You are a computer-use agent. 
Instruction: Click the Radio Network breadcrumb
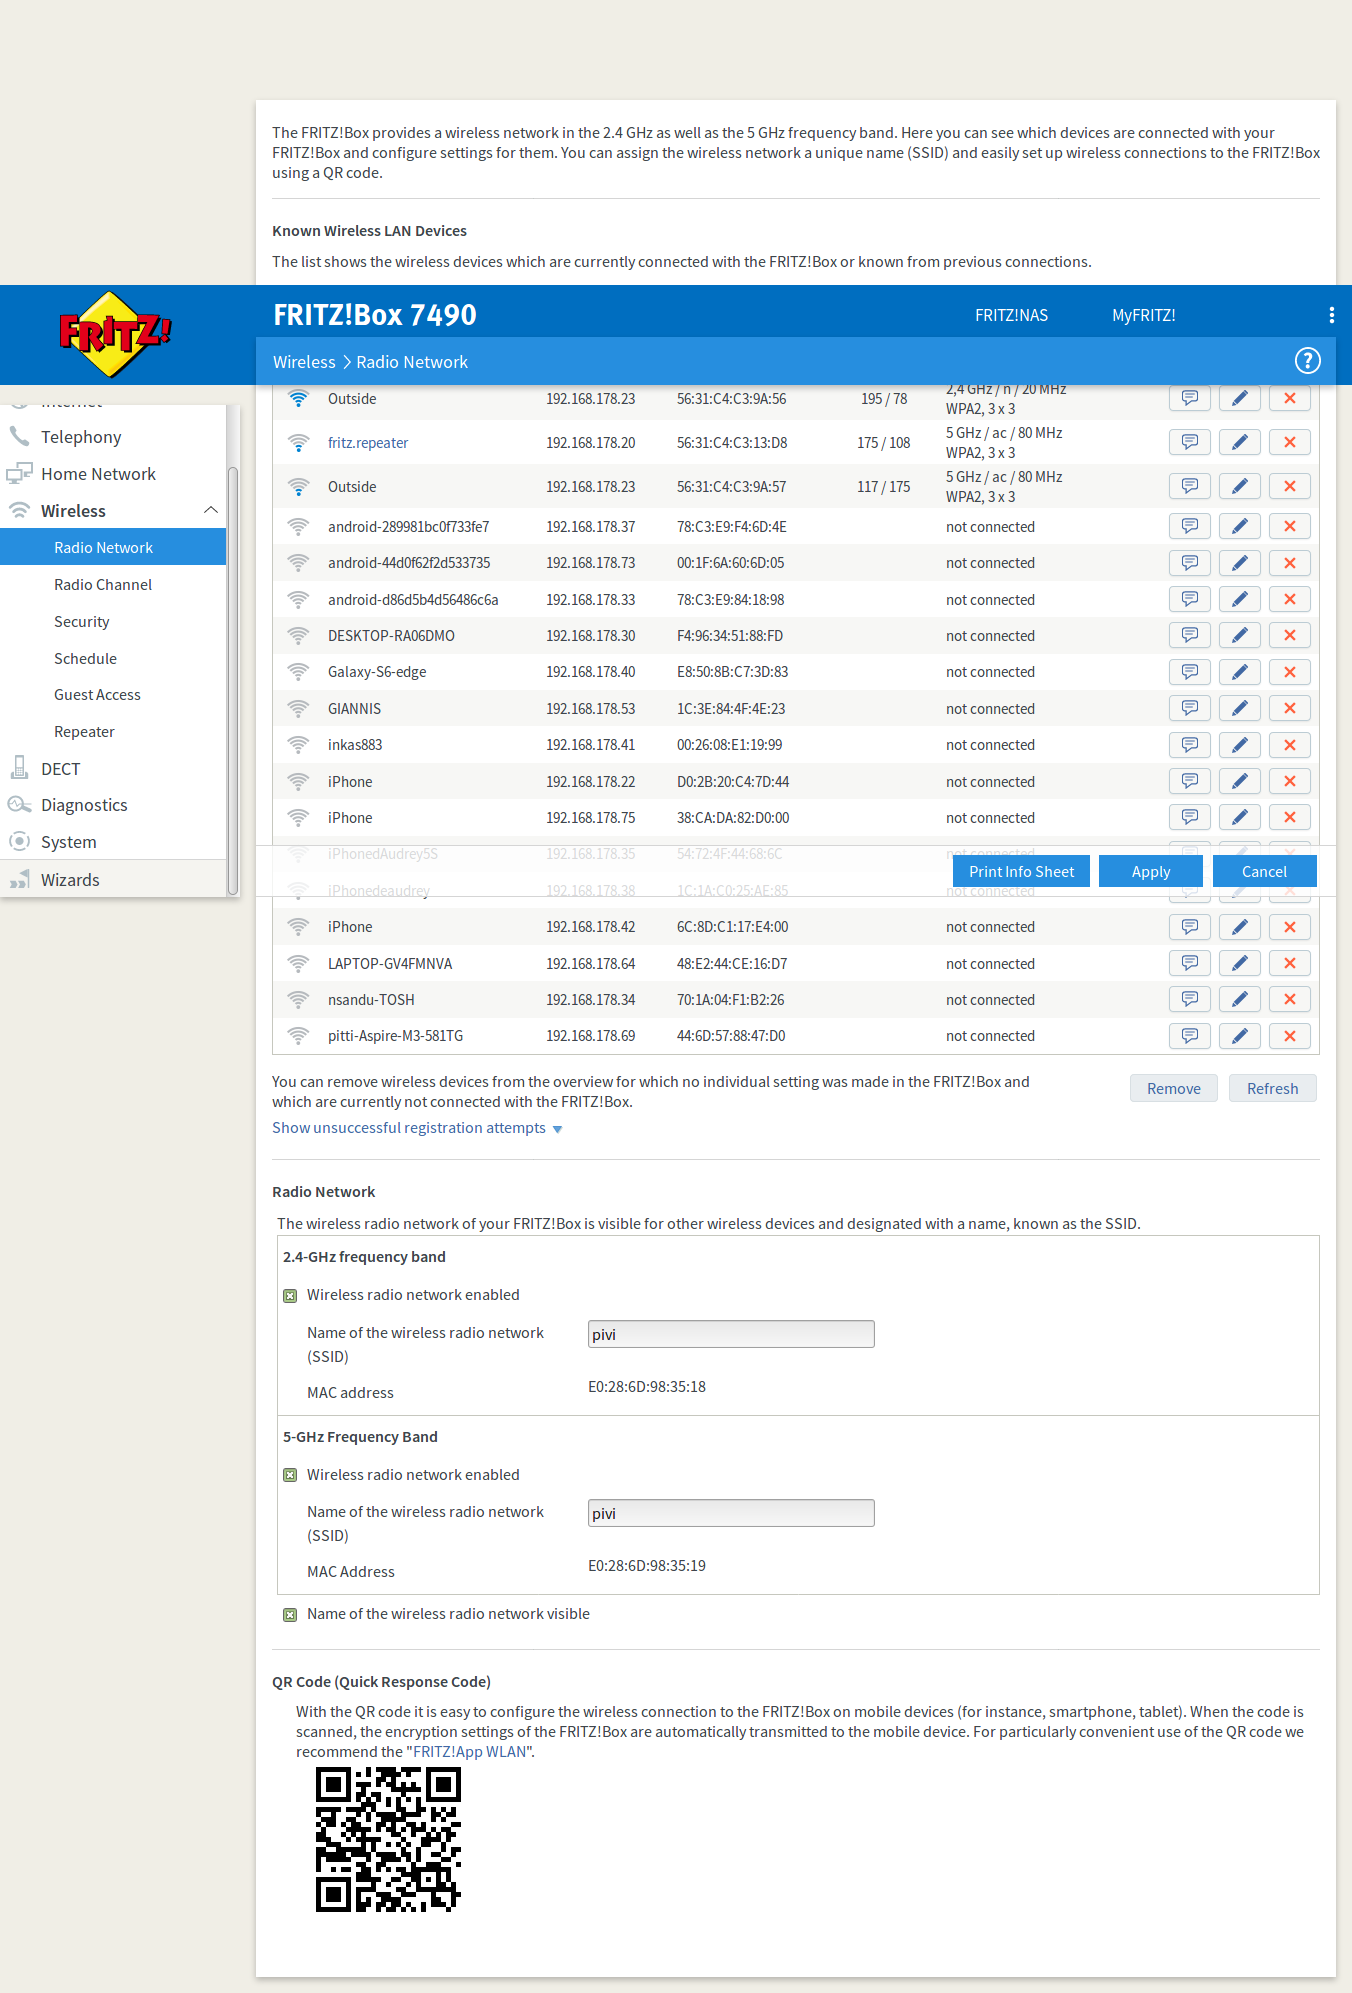coord(412,362)
